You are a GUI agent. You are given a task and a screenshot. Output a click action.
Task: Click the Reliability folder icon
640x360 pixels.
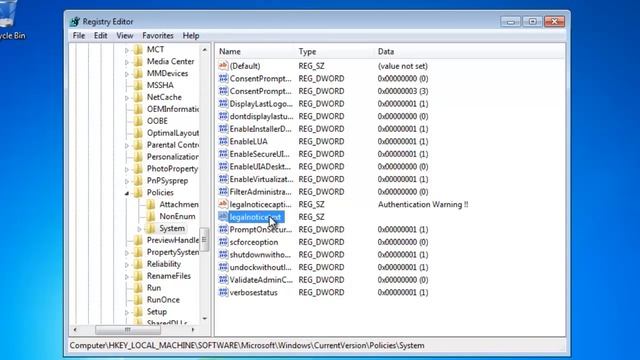pyautogui.click(x=138, y=264)
